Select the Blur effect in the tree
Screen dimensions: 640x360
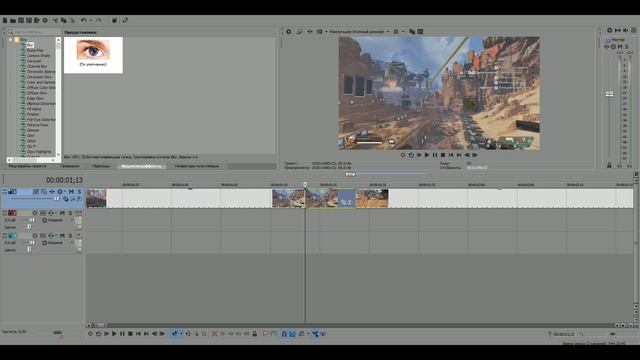[x=30, y=45]
